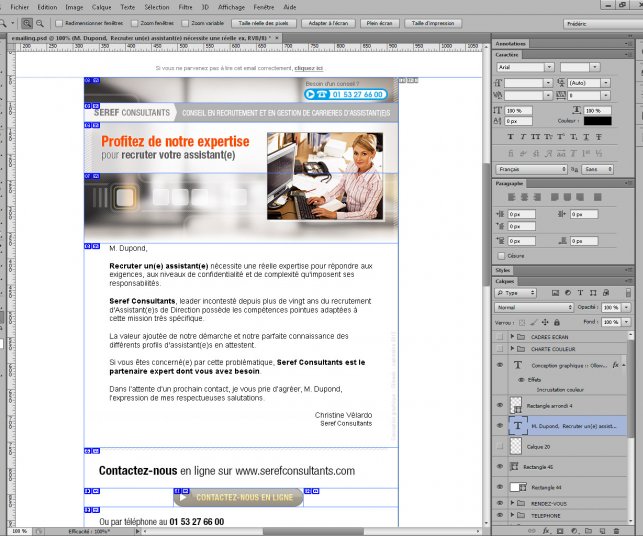Click Adapter à l'écran button
The image size is (643, 536).
click(328, 23)
